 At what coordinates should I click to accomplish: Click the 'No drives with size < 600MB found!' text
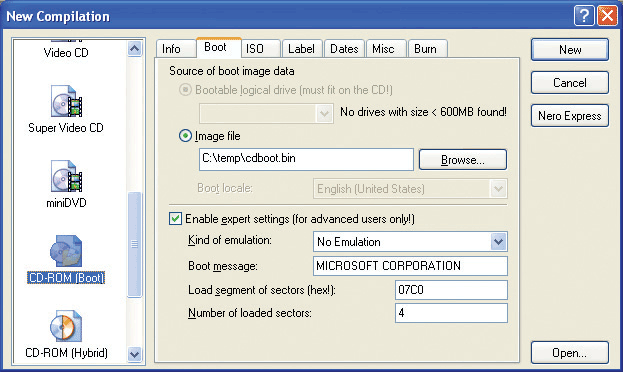(x=423, y=112)
